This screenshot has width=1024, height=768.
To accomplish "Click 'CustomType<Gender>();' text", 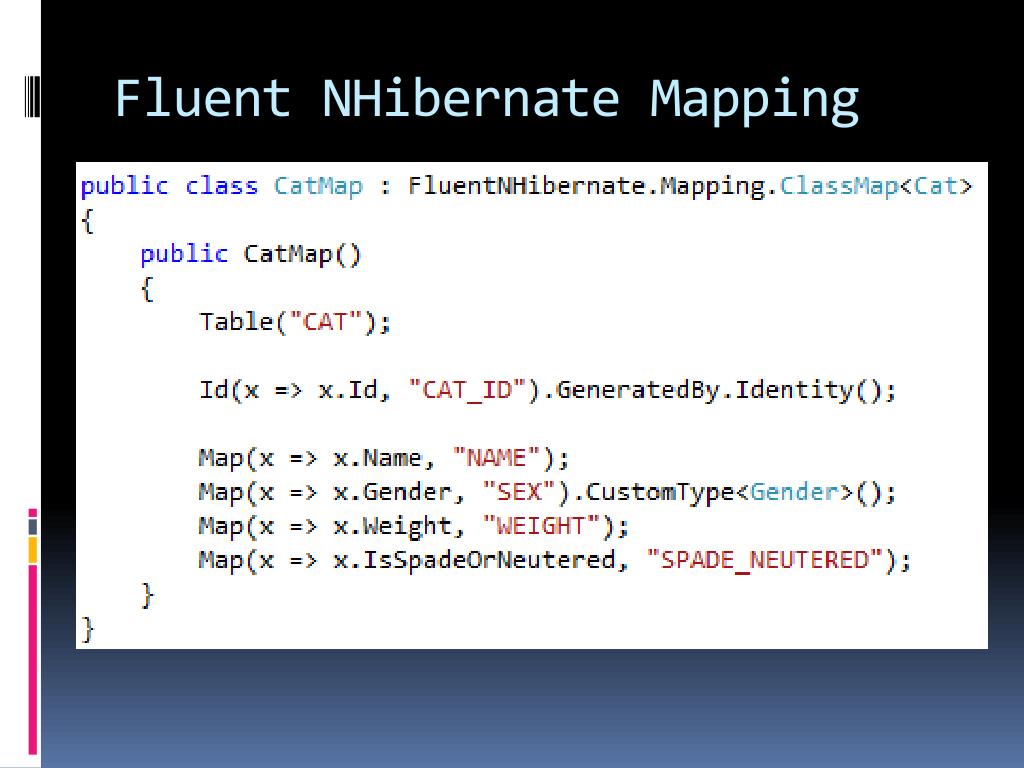I will click(x=741, y=492).
